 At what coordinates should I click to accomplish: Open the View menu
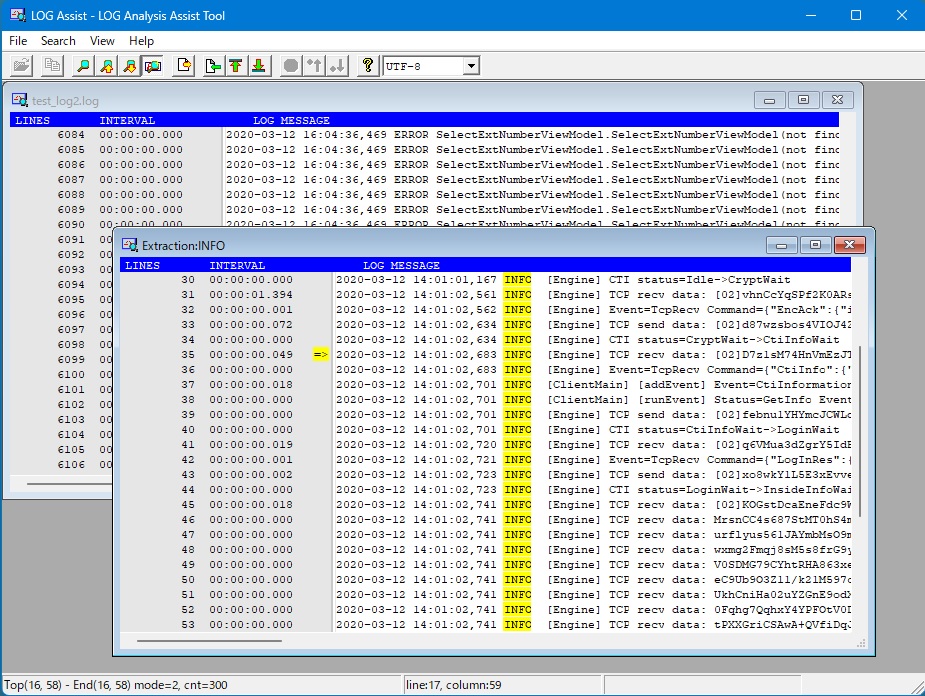102,41
